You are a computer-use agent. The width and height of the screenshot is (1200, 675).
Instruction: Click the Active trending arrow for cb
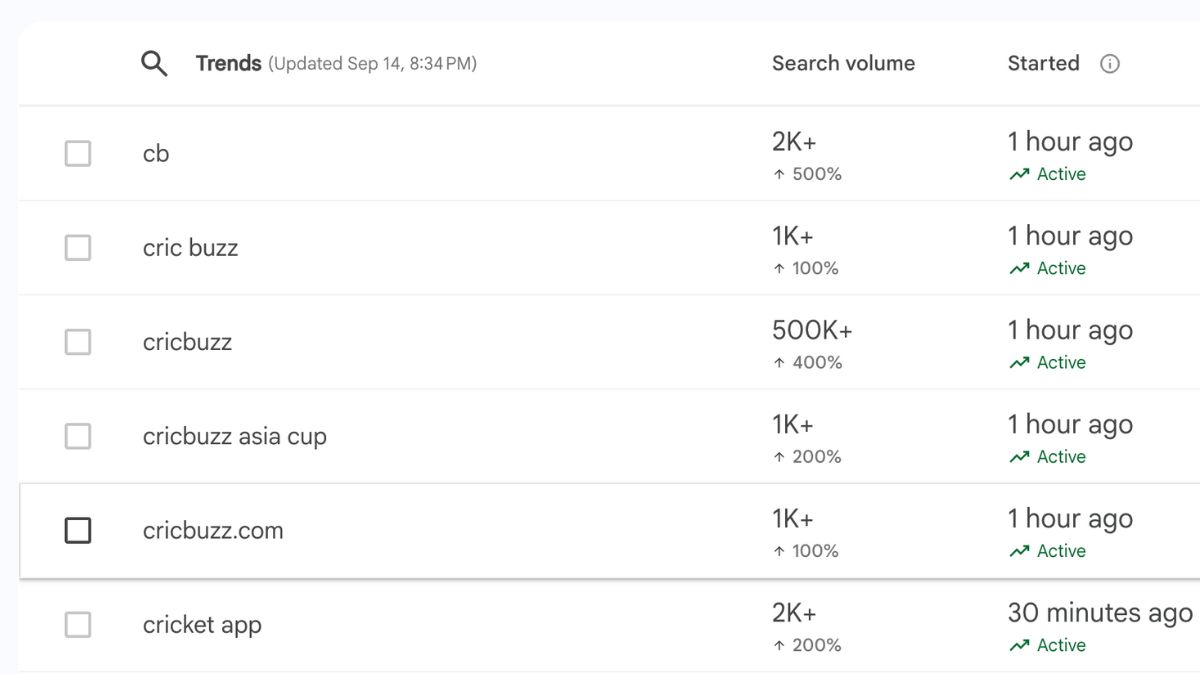[x=1019, y=174]
